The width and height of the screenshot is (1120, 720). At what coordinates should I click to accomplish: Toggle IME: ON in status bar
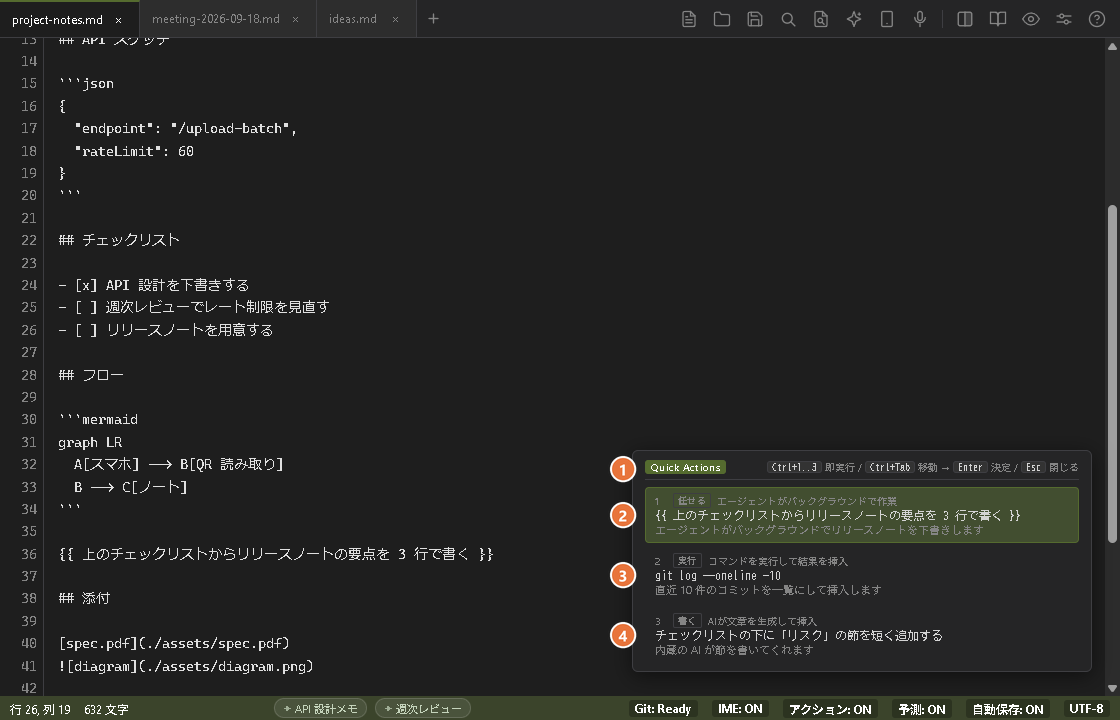[740, 709]
